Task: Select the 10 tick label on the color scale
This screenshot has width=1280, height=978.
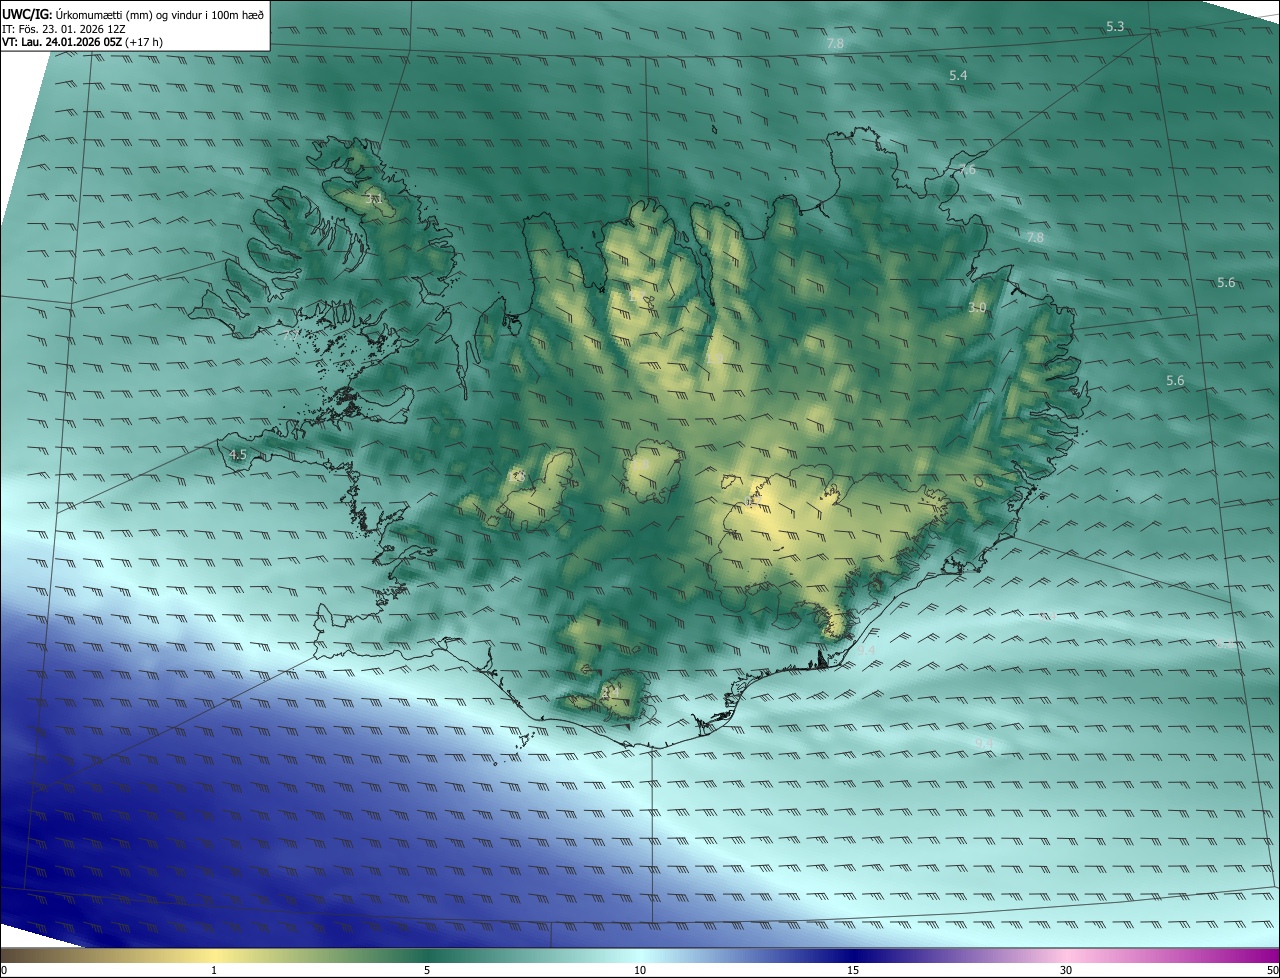Action: [640, 970]
